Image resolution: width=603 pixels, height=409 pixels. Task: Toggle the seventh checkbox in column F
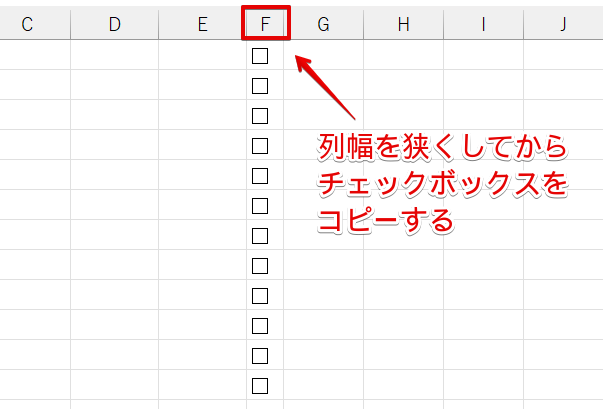[x=260, y=236]
